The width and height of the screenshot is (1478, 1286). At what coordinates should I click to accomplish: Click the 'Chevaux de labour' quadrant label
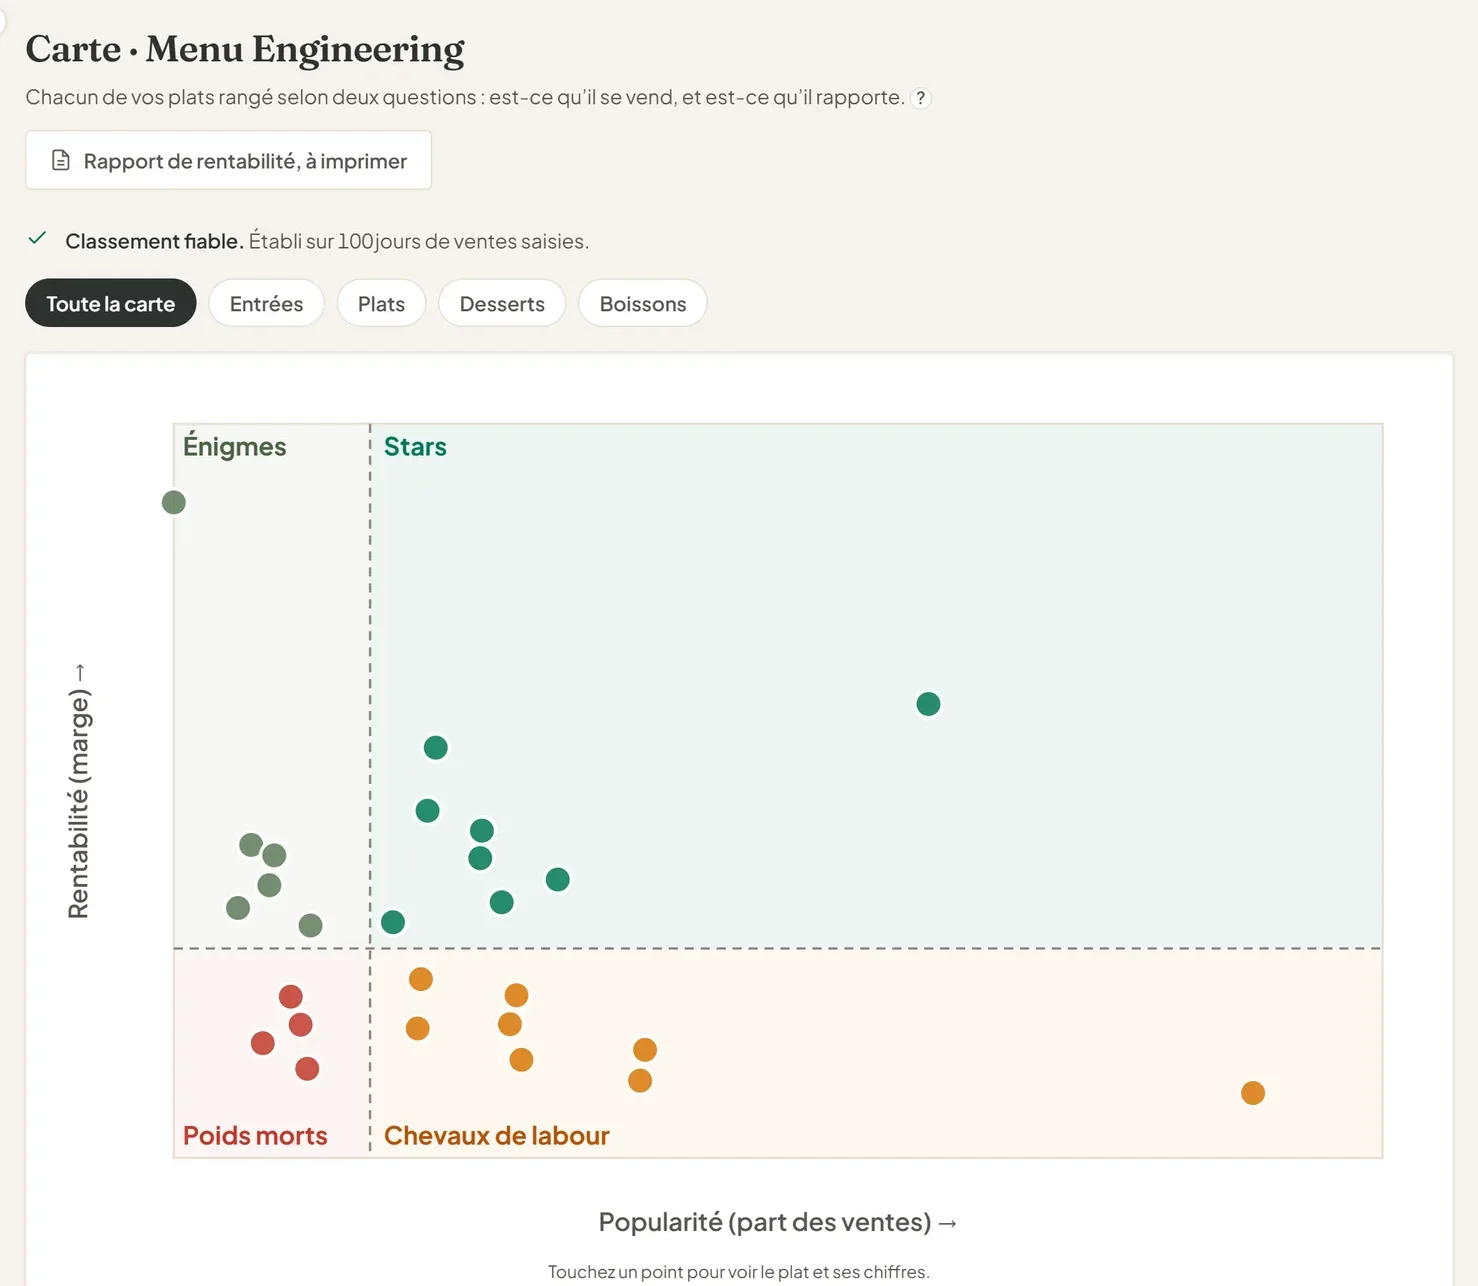(x=496, y=1136)
